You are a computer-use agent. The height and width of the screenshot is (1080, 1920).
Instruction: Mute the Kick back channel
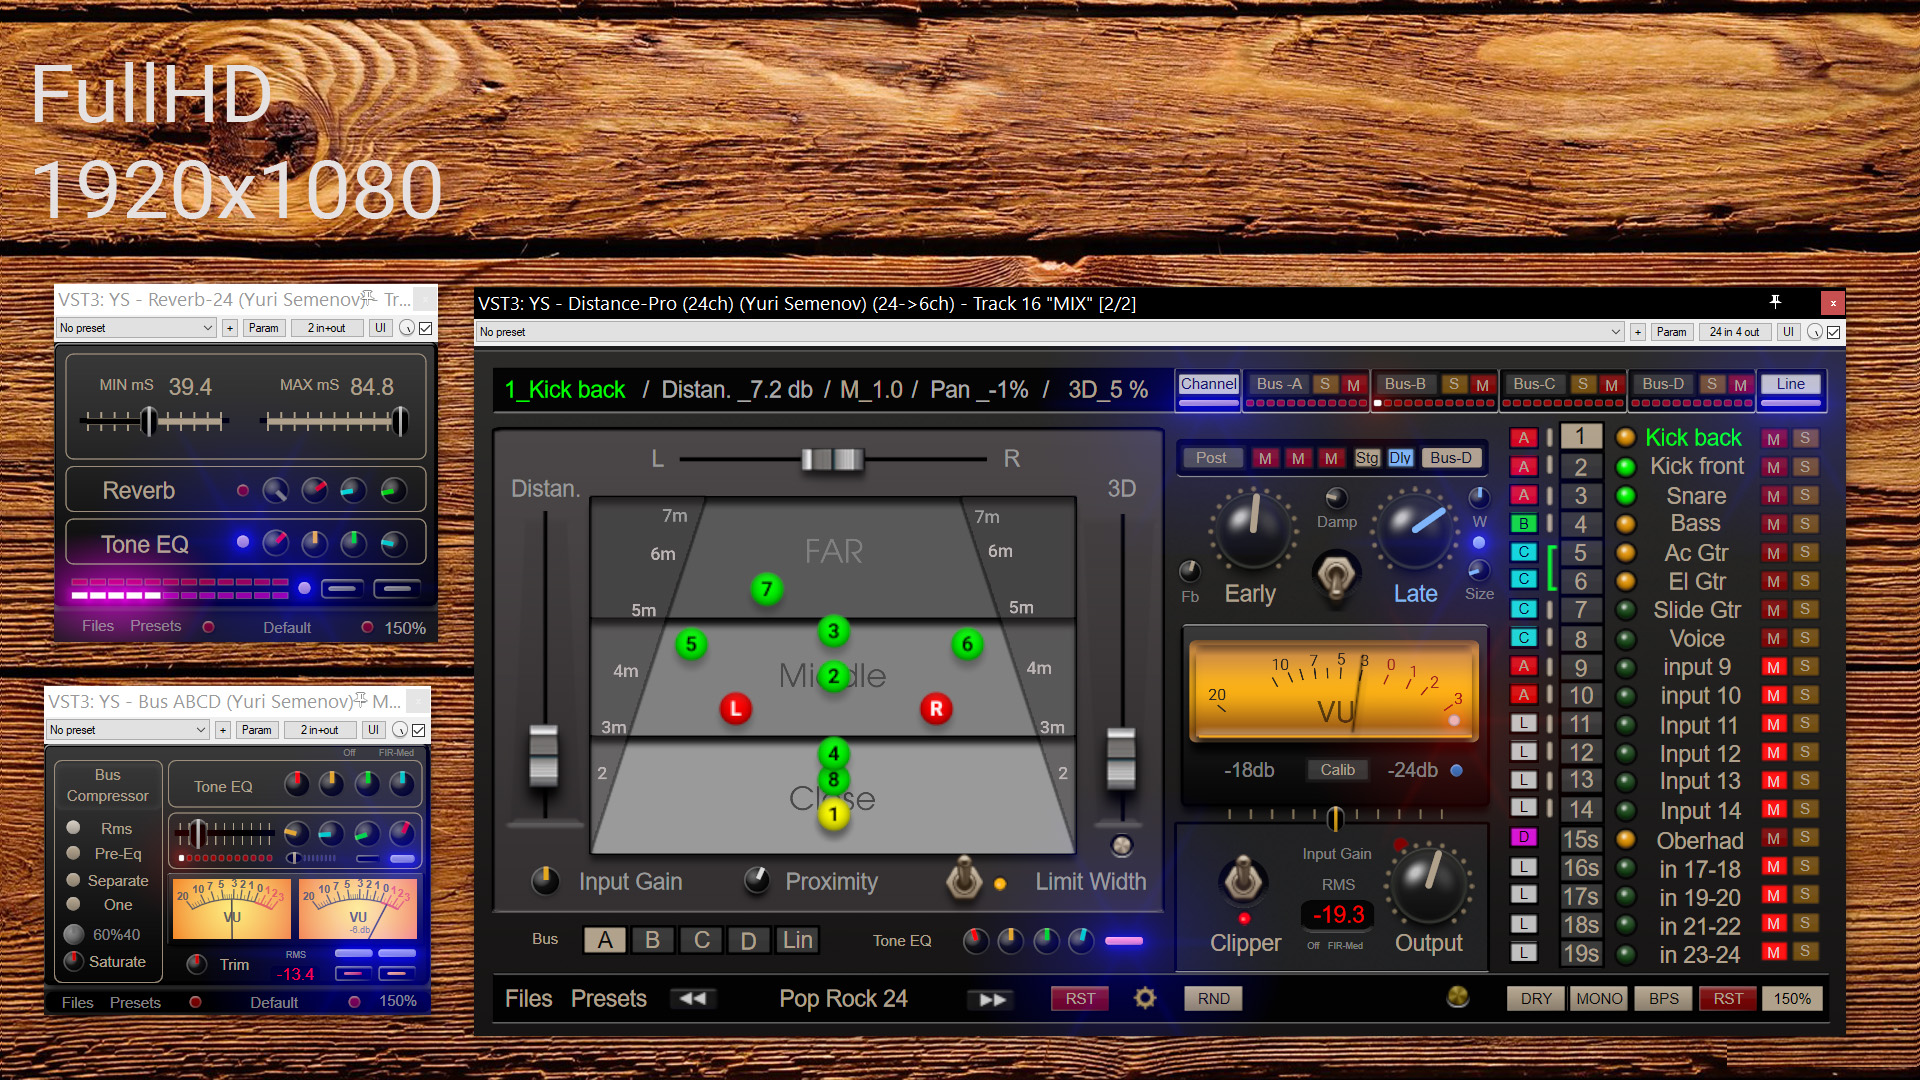coord(1773,438)
